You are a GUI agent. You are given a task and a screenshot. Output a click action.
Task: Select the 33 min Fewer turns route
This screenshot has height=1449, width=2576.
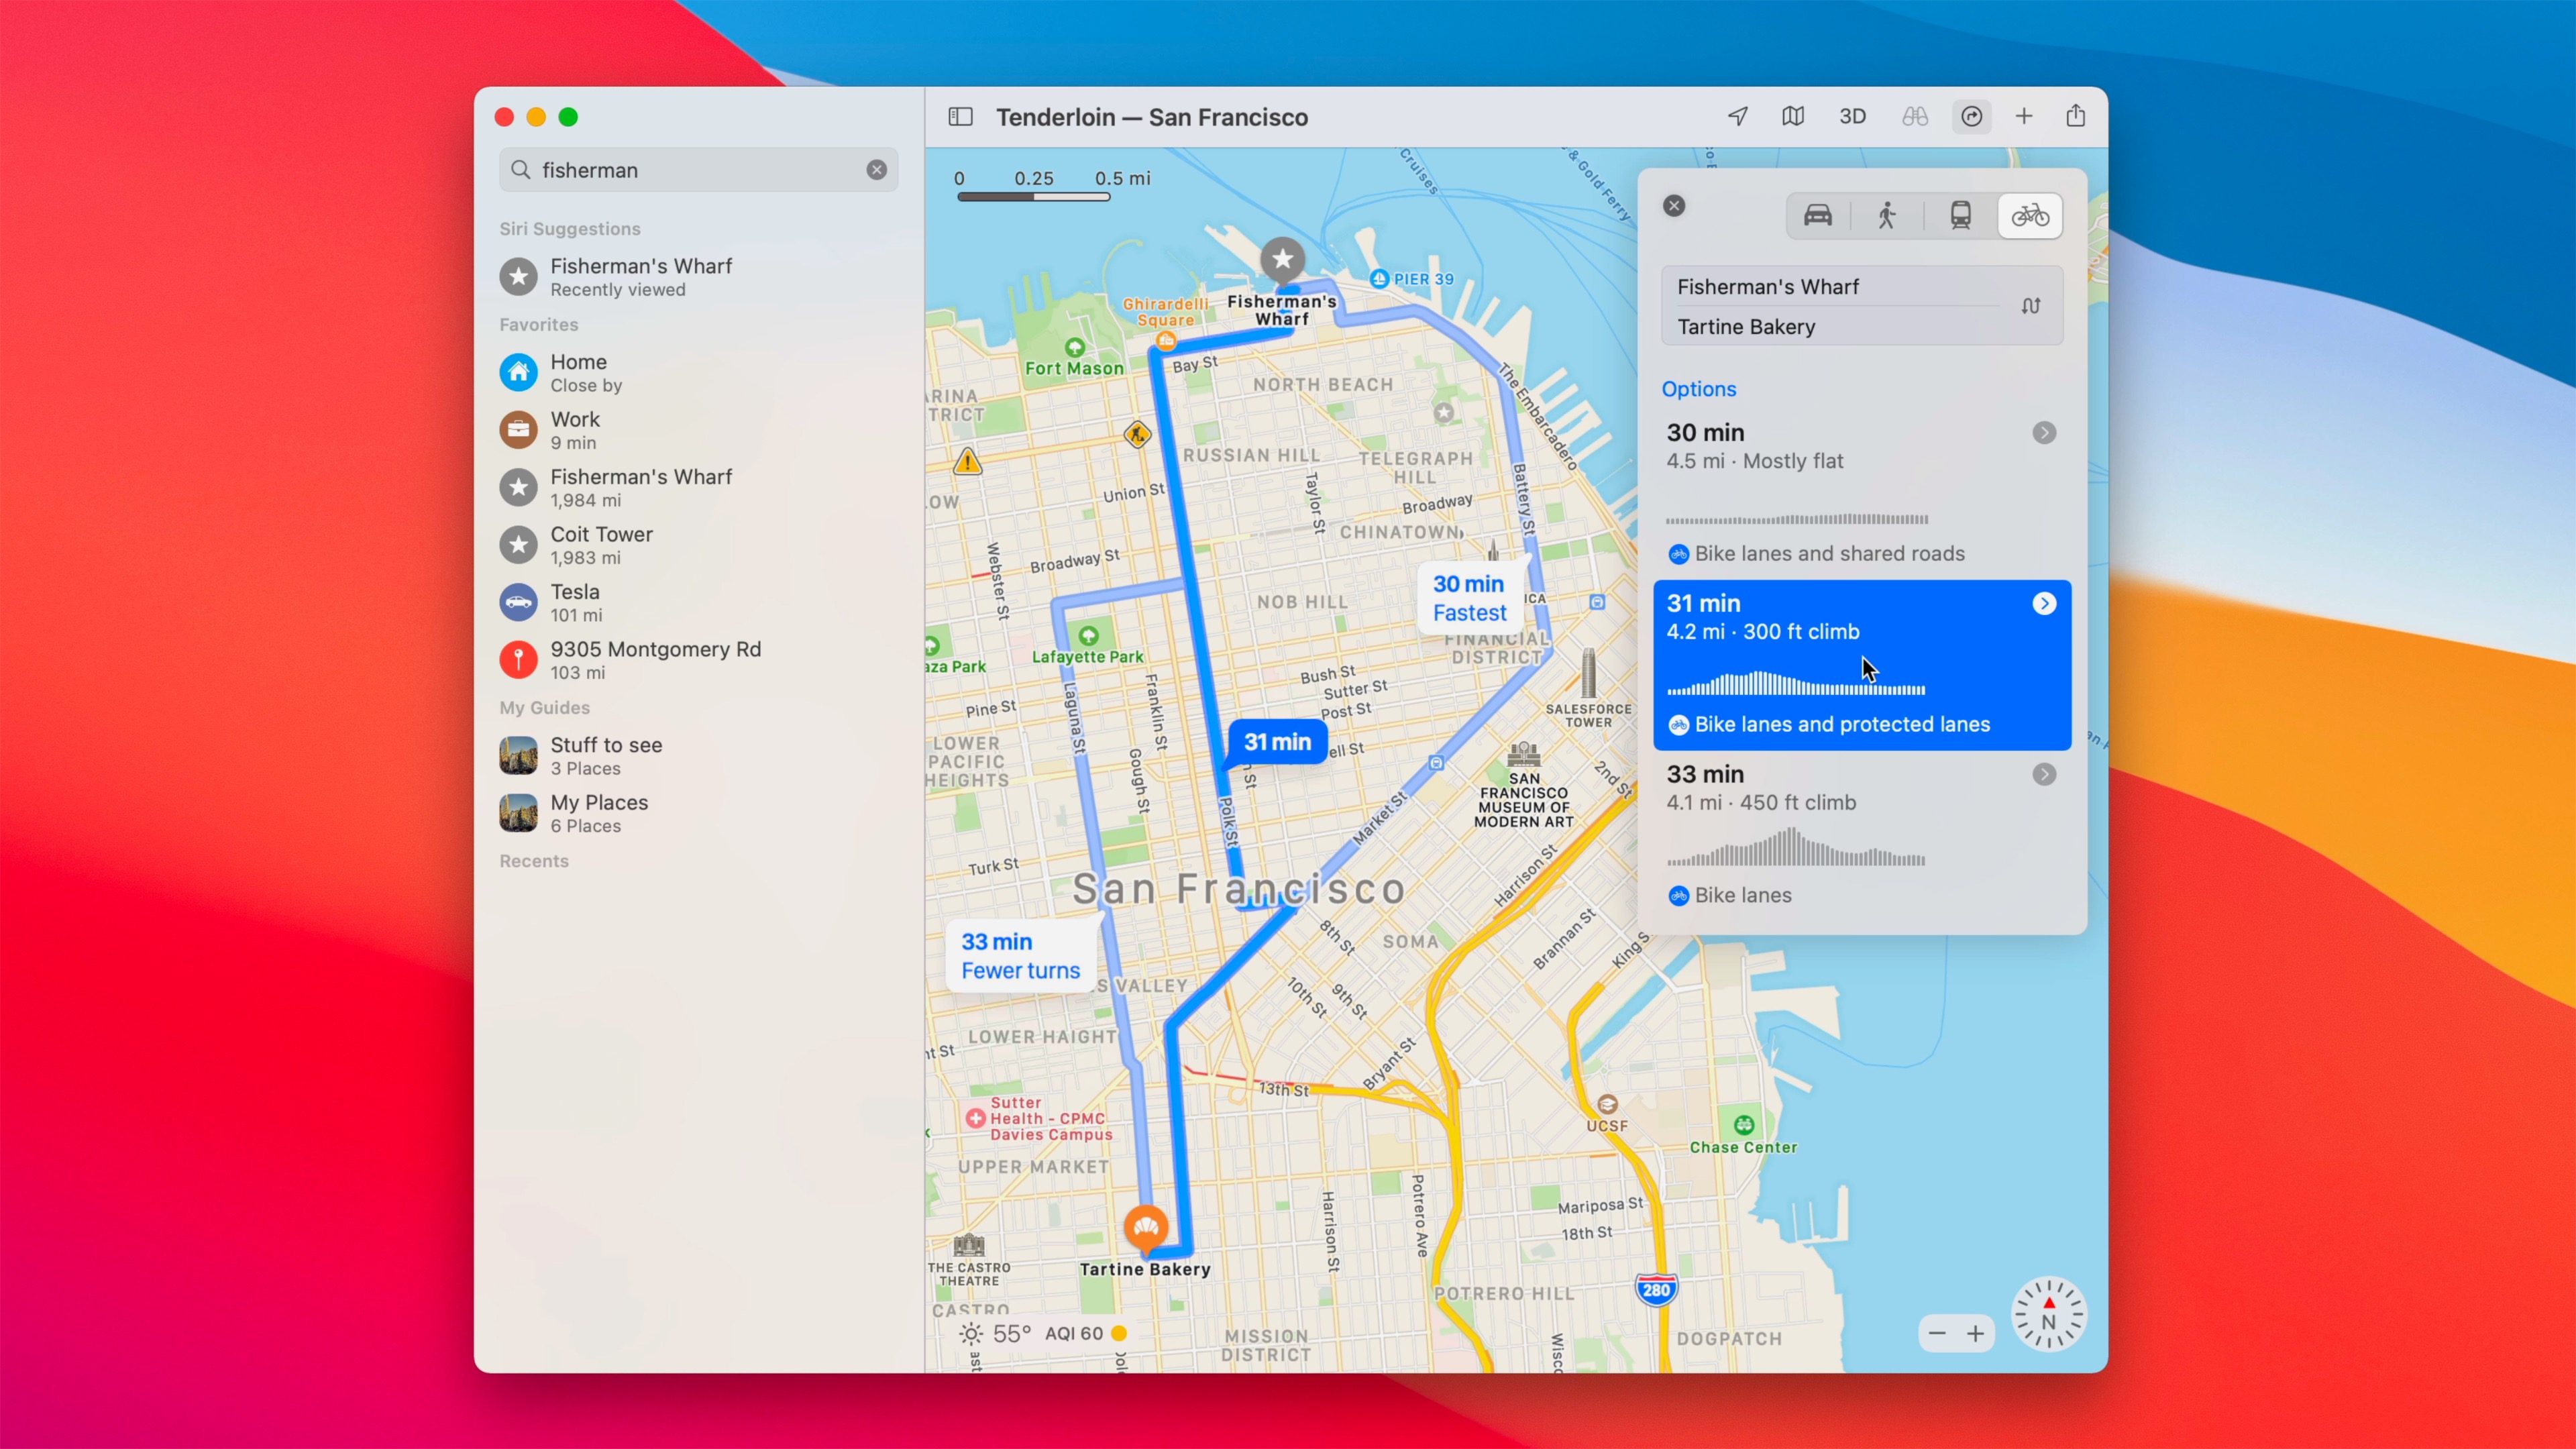pyautogui.click(x=1020, y=955)
